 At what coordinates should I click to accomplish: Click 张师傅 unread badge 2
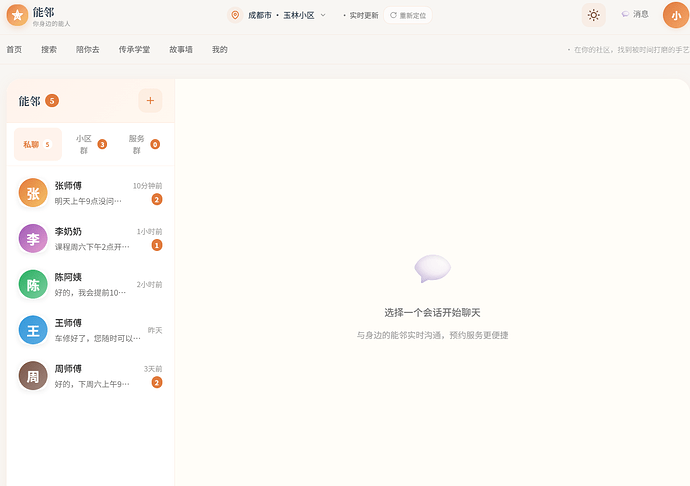click(157, 199)
